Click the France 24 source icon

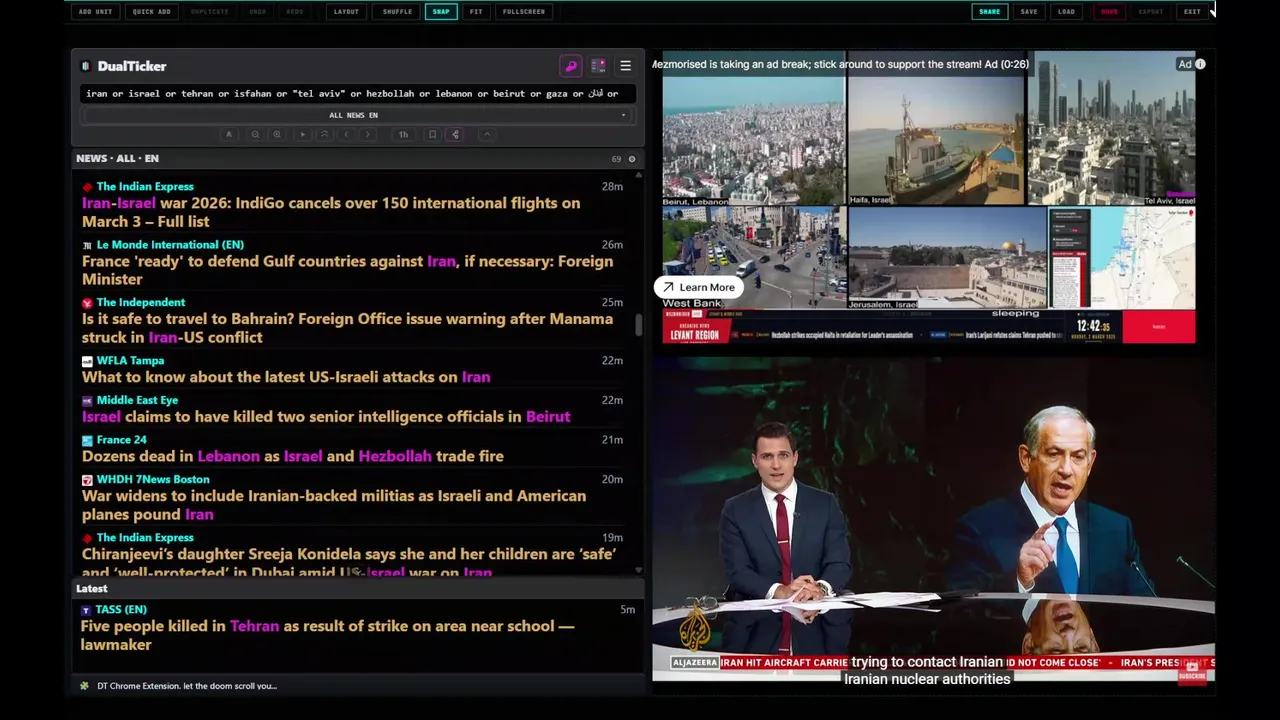point(87,440)
